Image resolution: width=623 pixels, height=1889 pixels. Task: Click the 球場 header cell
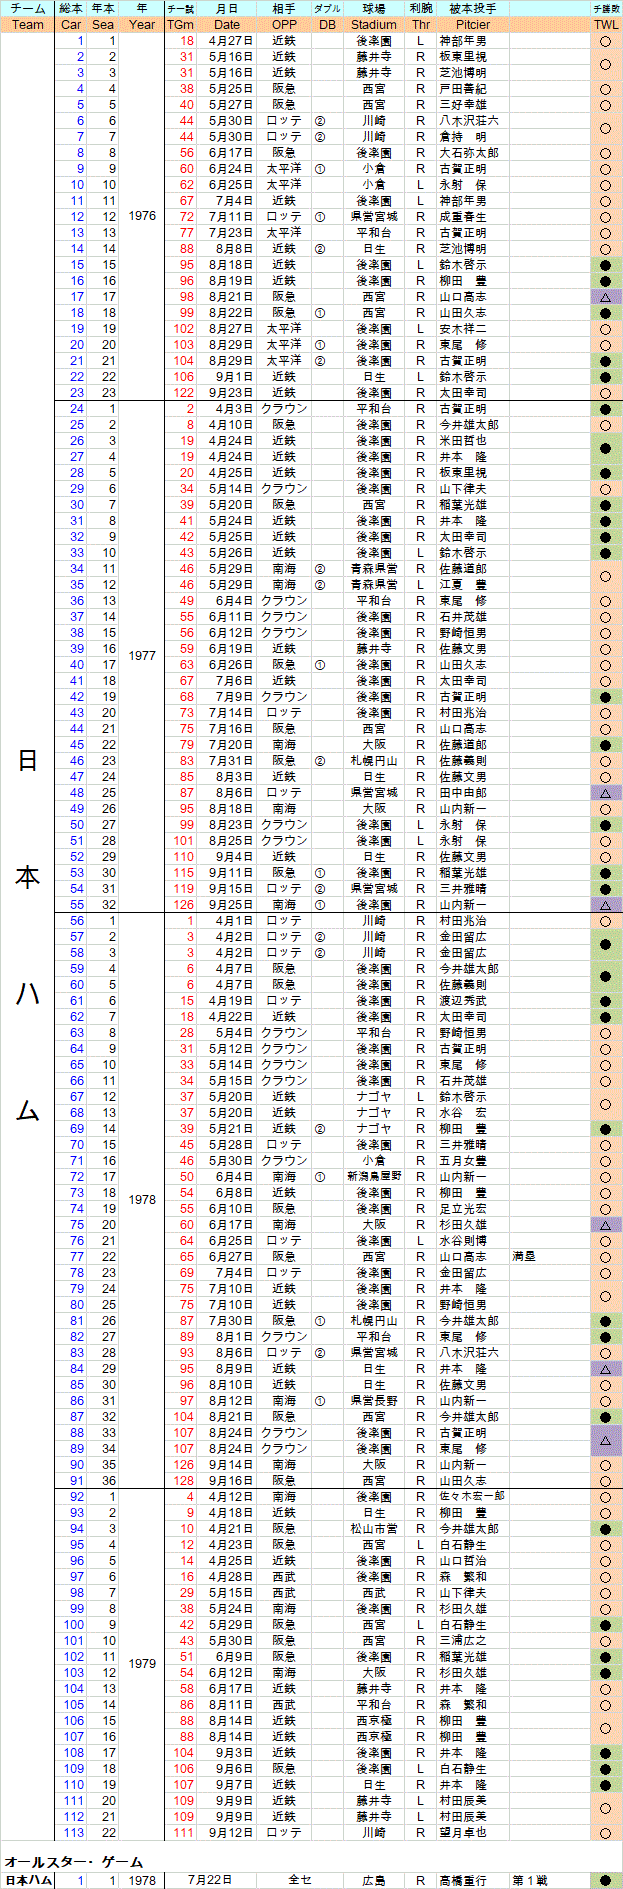click(374, 8)
